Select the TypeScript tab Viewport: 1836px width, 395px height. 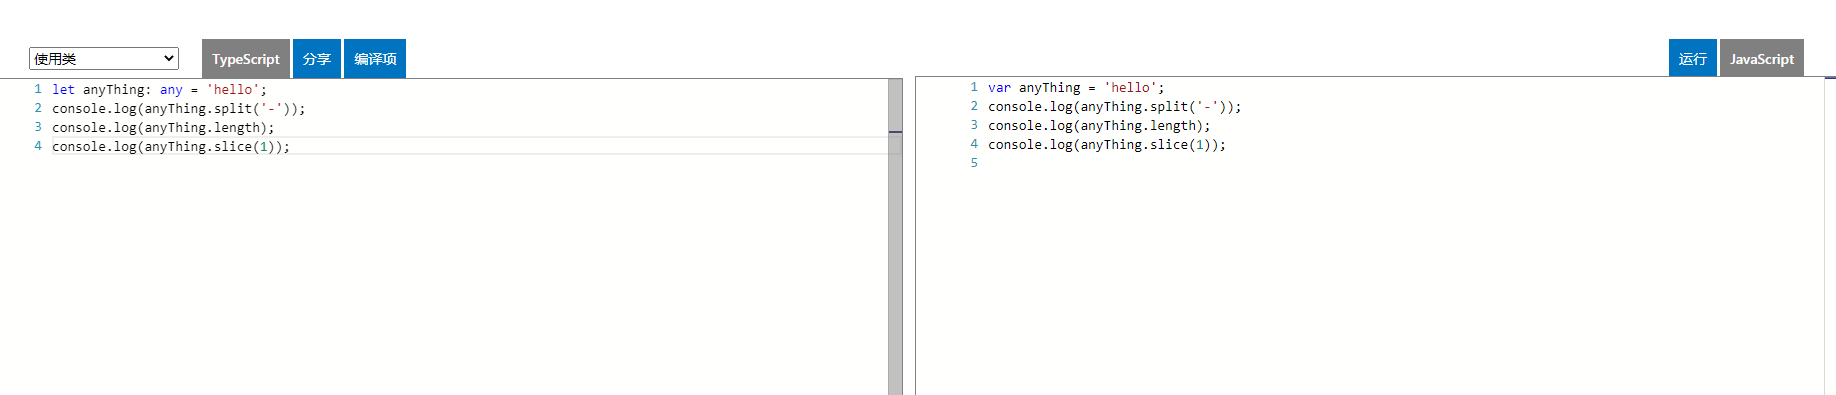pos(246,59)
